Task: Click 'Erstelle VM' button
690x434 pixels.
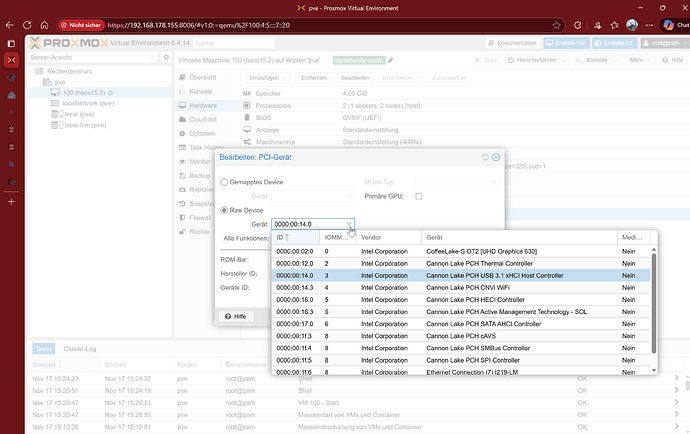Action: 566,43
